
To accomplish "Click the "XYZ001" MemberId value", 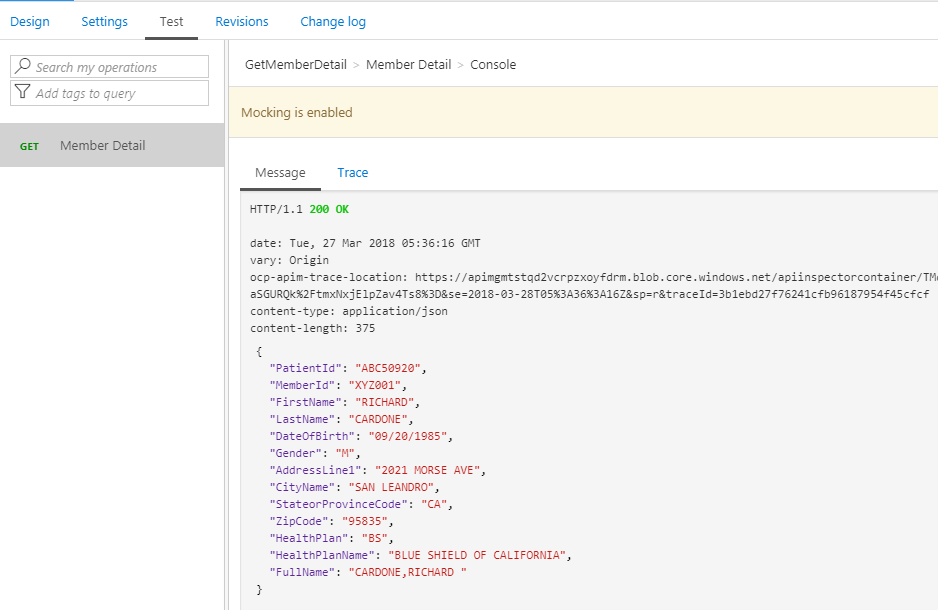I will pyautogui.click(x=374, y=385).
